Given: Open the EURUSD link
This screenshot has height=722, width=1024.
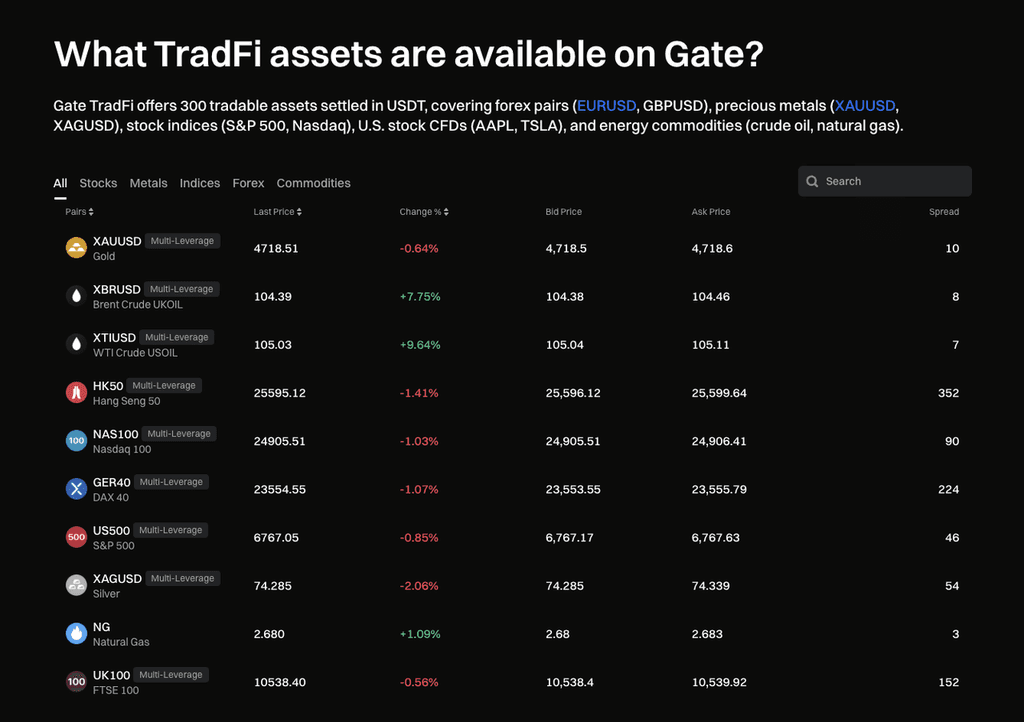Looking at the screenshot, I should 606,106.
